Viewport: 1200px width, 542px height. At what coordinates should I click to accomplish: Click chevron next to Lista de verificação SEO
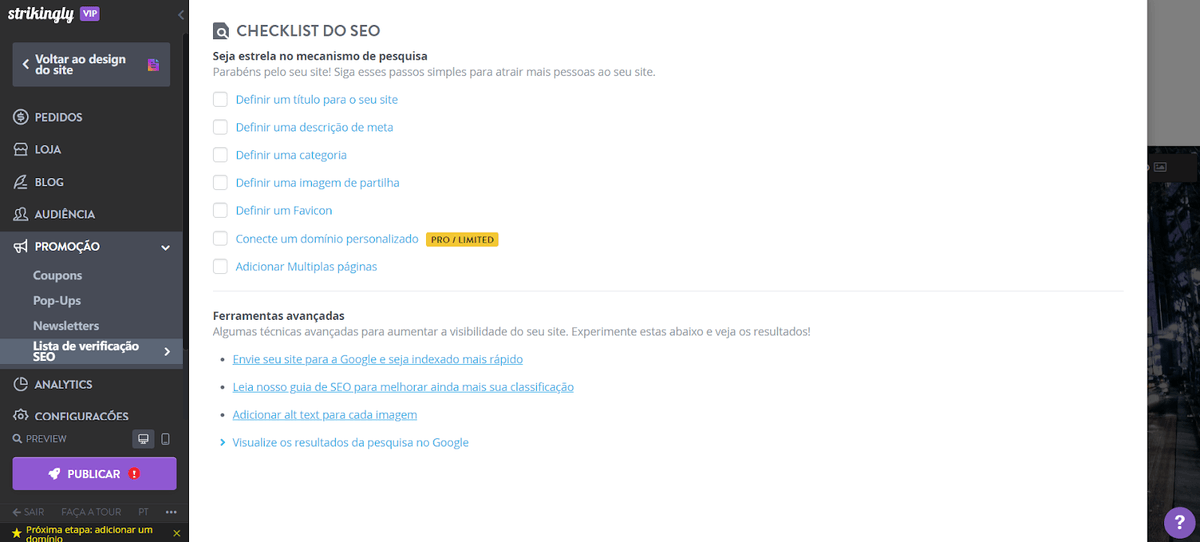(167, 352)
